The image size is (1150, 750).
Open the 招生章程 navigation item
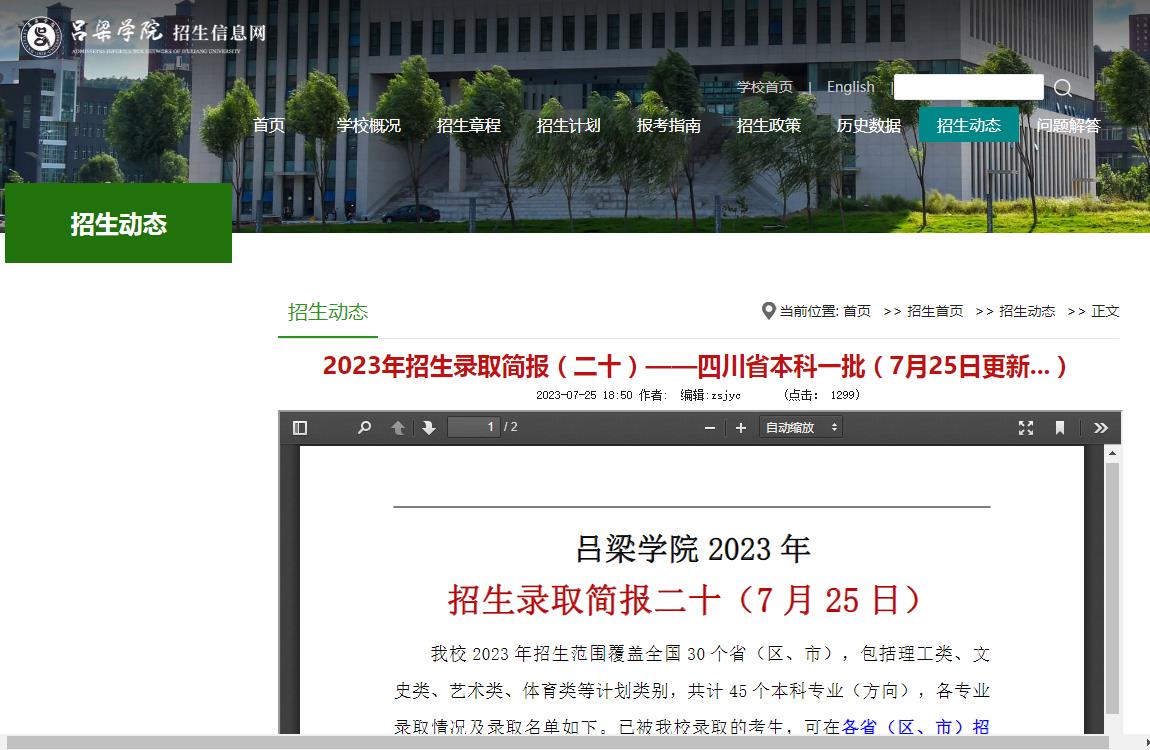tap(469, 125)
